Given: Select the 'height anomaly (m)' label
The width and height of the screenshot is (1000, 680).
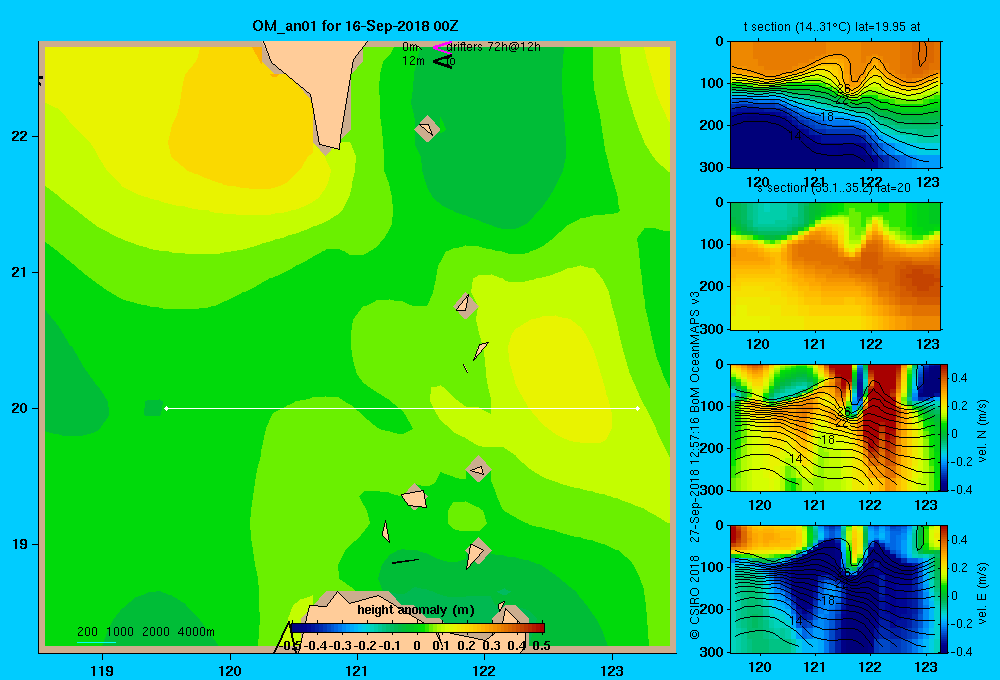Looking at the screenshot, I should [416, 610].
